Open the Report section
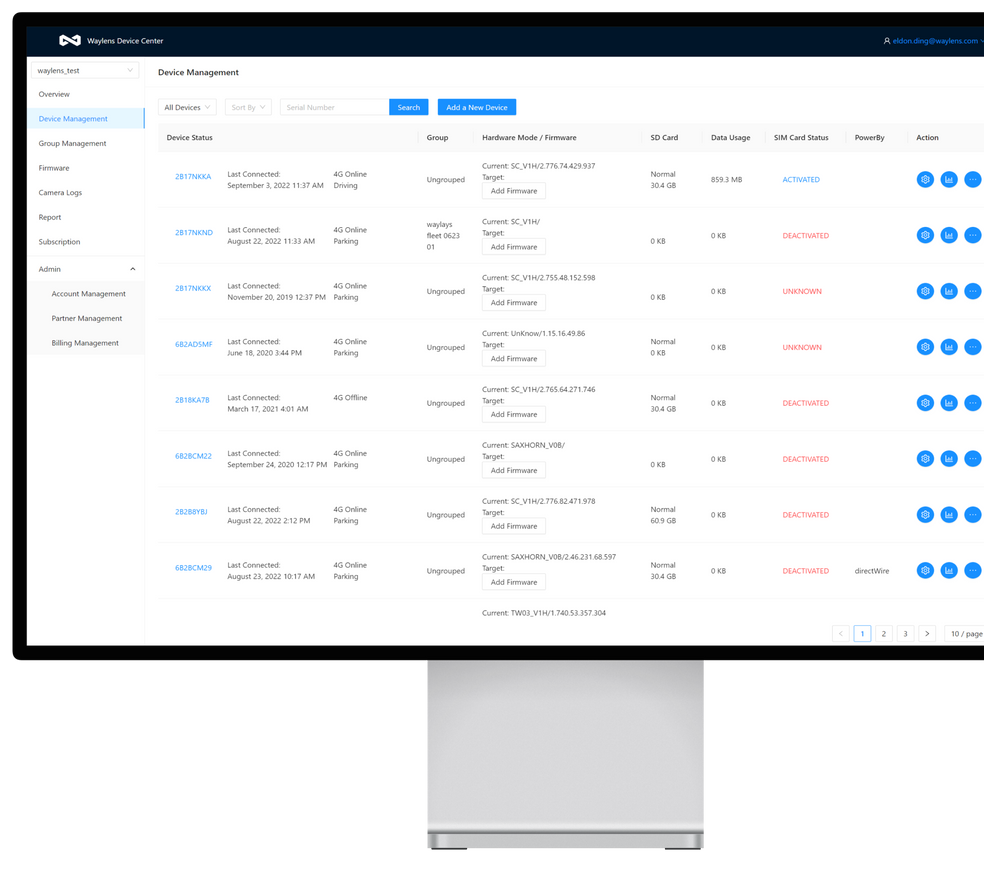This screenshot has height=870, width=984. point(86,217)
